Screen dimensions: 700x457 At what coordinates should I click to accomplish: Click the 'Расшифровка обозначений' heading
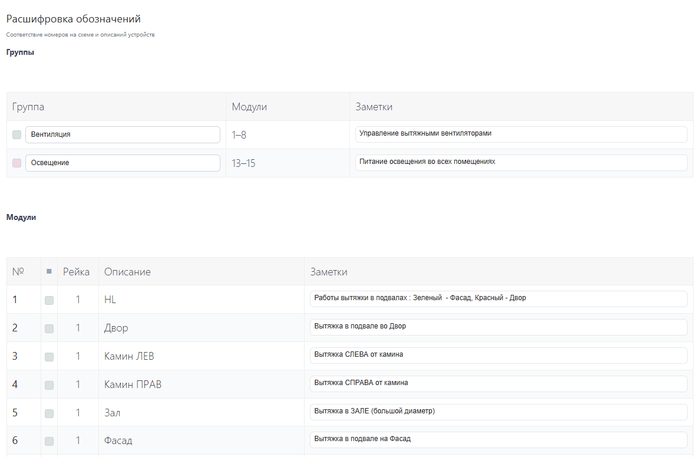pyautogui.click(x=73, y=19)
